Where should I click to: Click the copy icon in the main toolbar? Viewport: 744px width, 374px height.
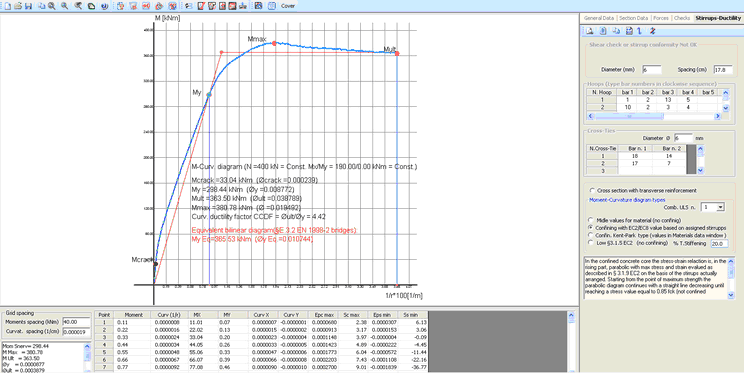[42, 6]
